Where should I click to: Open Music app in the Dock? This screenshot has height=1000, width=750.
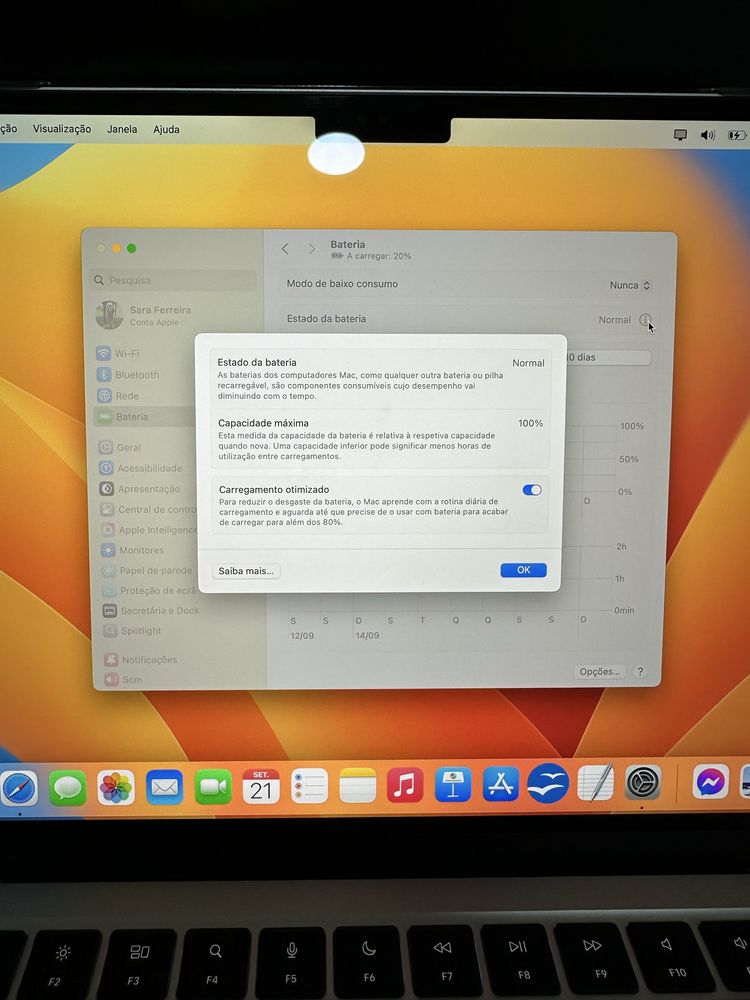405,785
